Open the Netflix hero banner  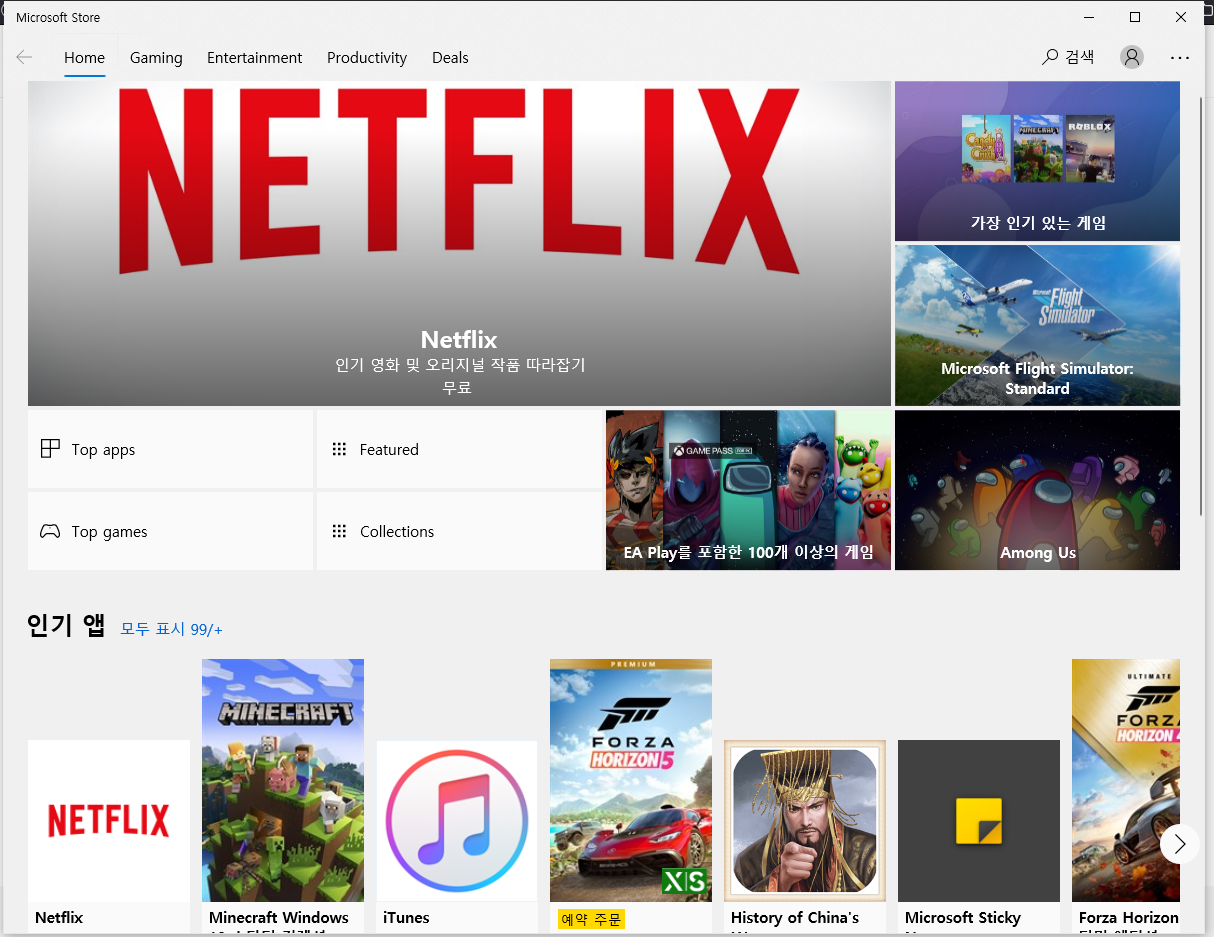(459, 243)
